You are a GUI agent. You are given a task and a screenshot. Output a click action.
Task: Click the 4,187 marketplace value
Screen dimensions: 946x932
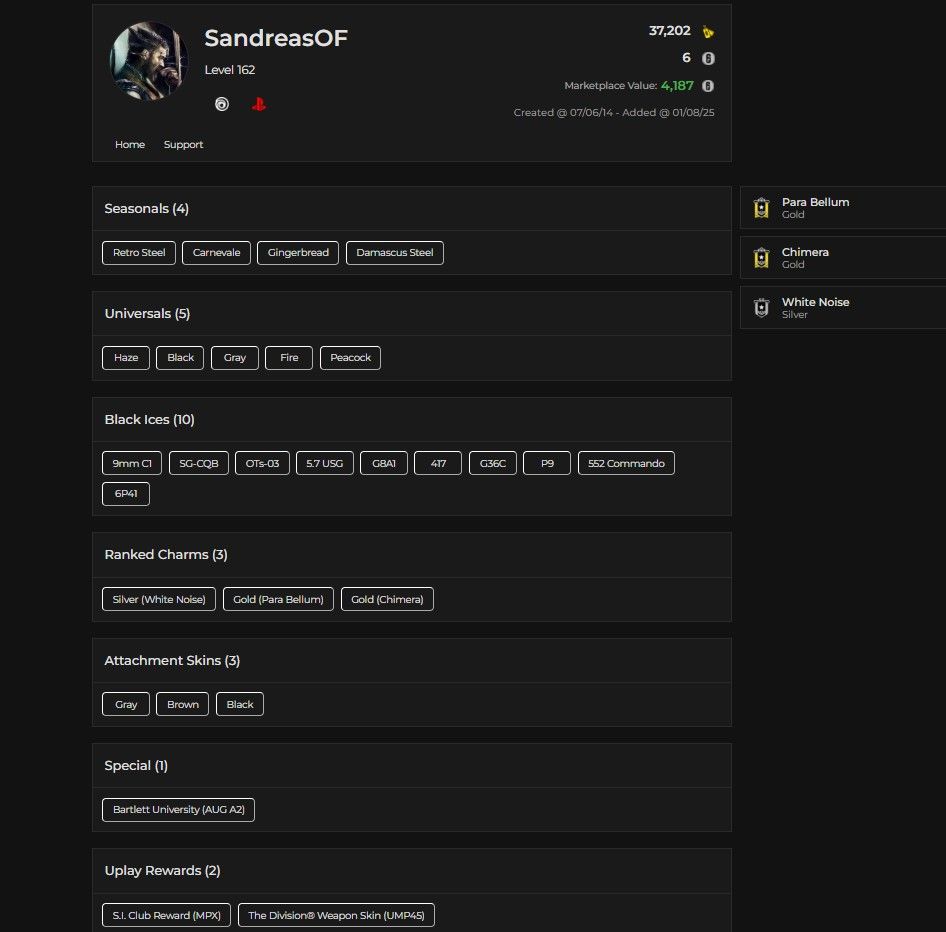pyautogui.click(x=677, y=86)
